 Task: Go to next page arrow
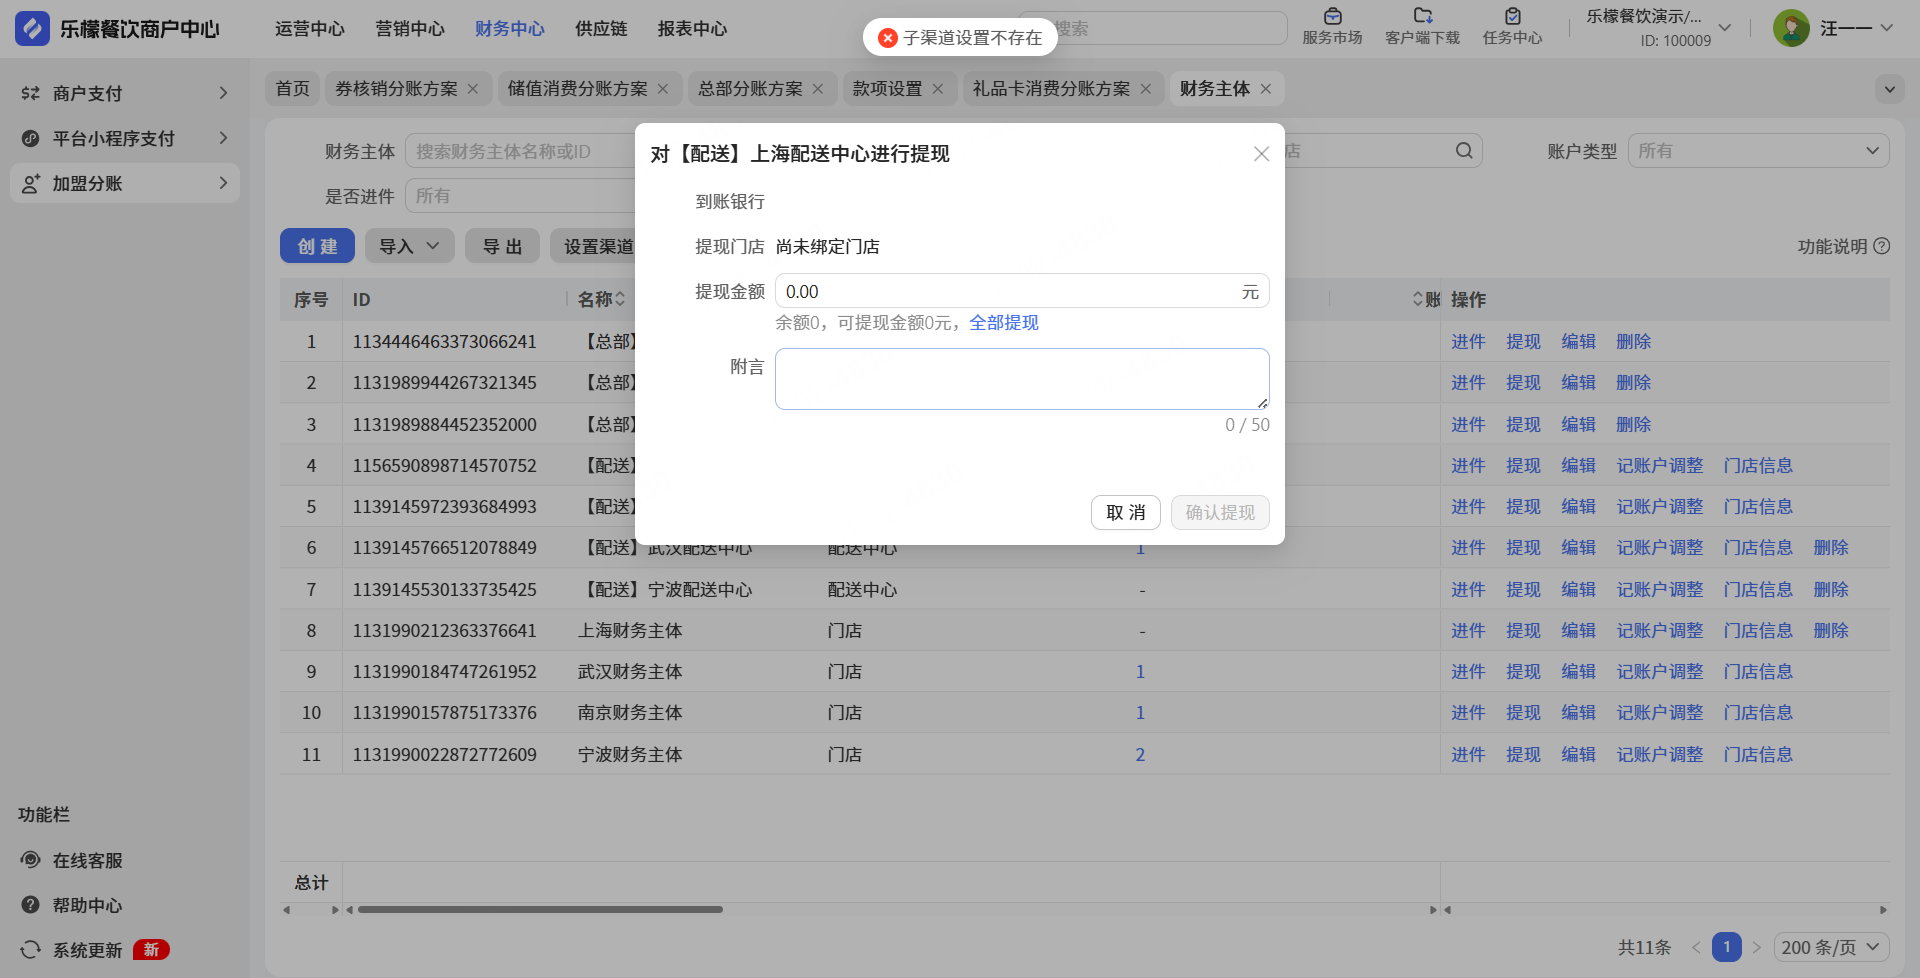1757,947
